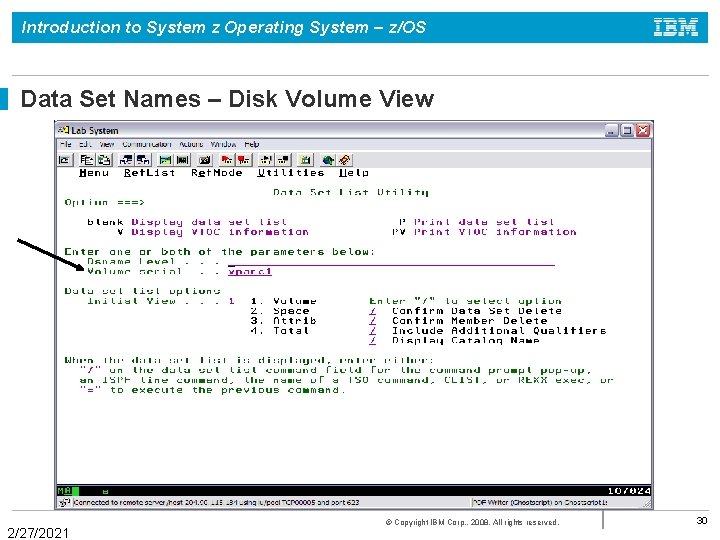
Task: Toggle the Include Additional Qualifiers slash
Action: 372,331
